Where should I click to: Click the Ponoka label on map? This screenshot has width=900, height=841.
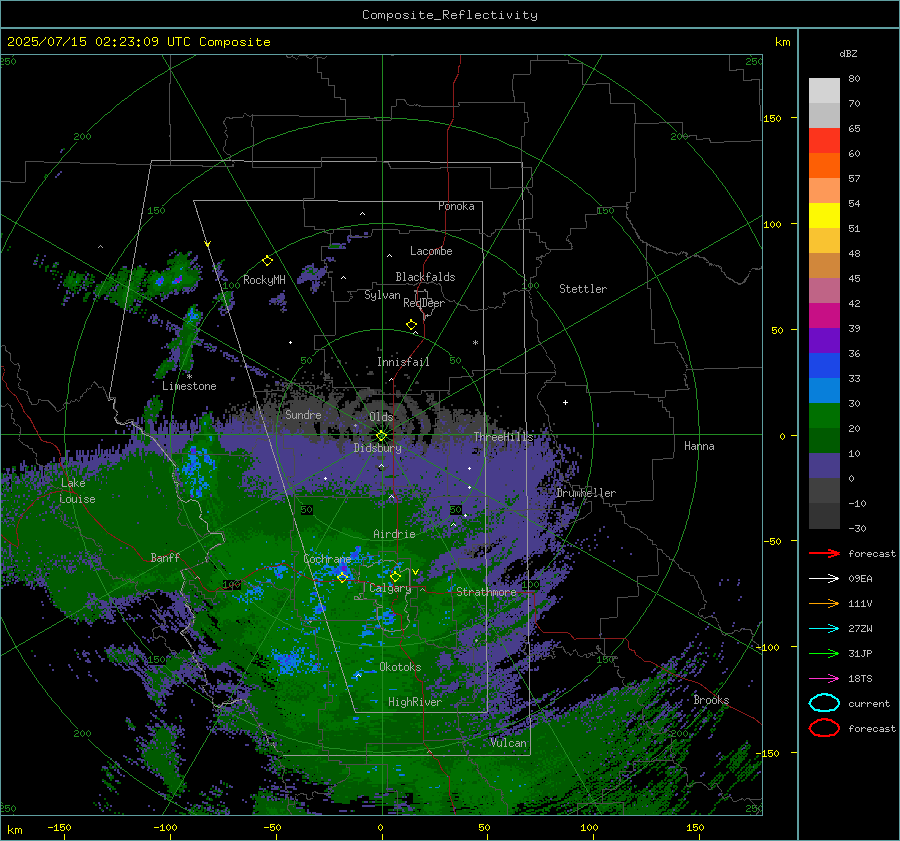tap(456, 206)
